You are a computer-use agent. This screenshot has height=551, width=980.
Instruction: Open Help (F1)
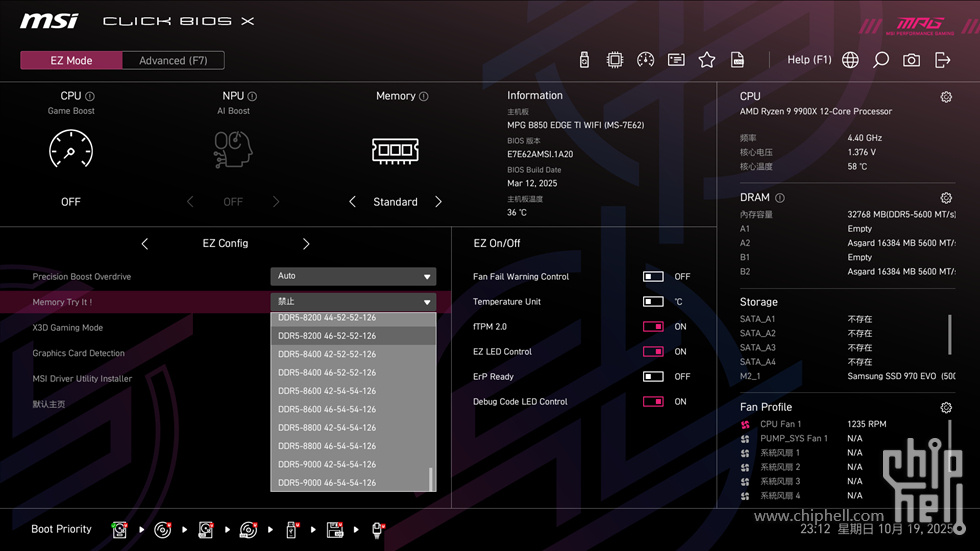click(809, 60)
